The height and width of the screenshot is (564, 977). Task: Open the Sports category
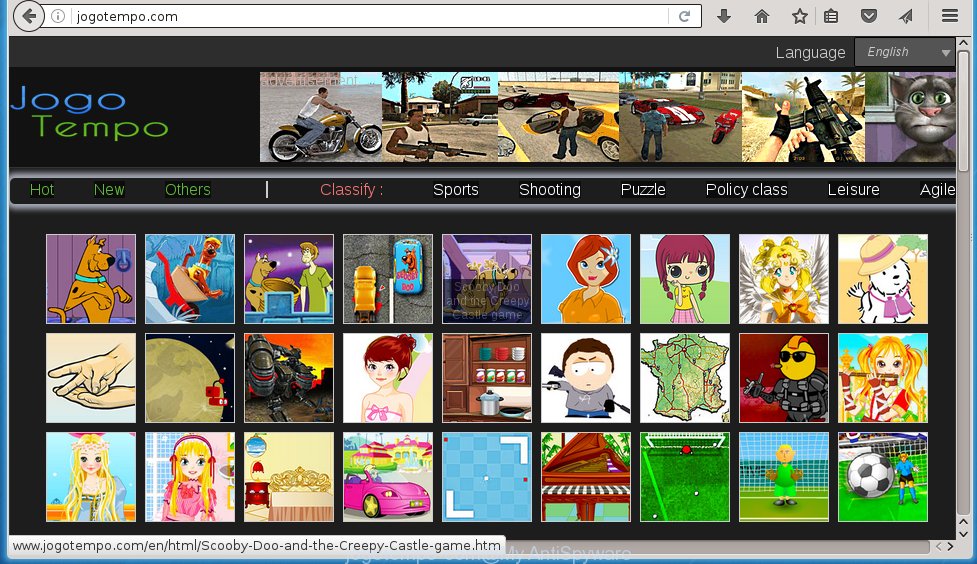tap(455, 189)
